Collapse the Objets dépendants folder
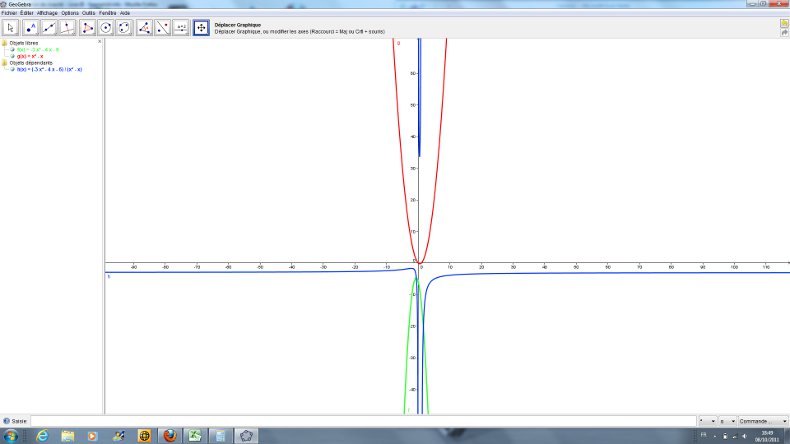790x444 pixels. 5,63
